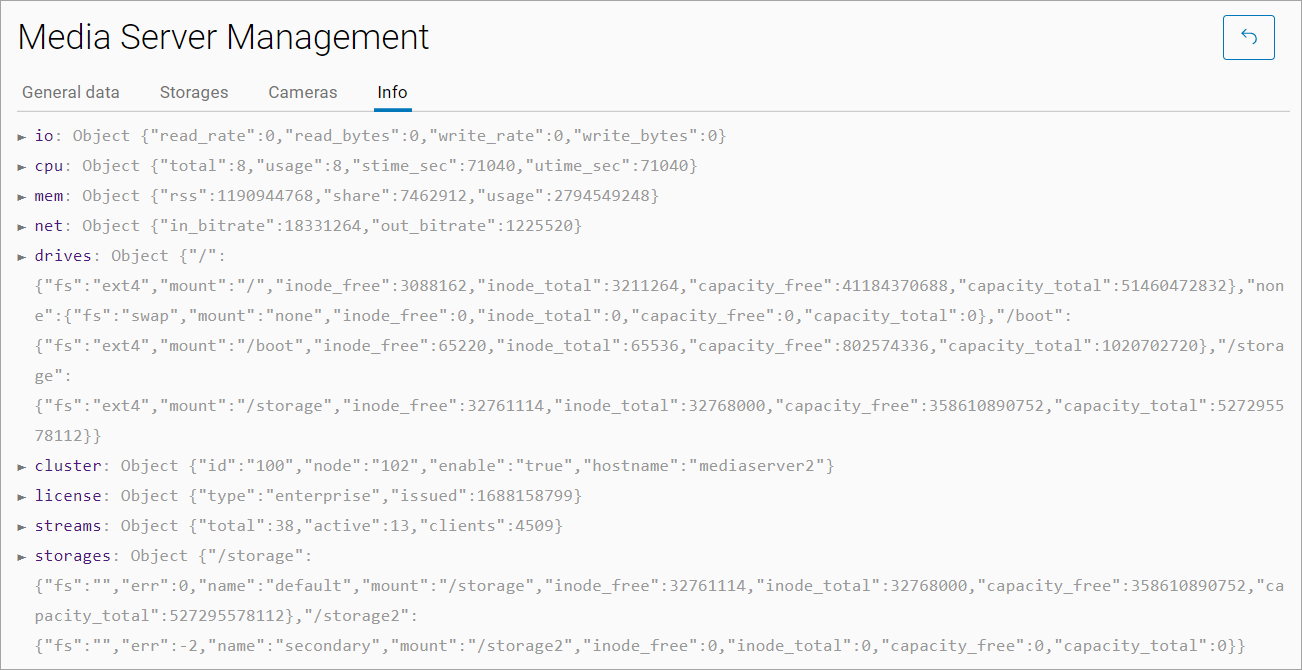Expand the io object triangle
The height and width of the screenshot is (670, 1302).
(22, 136)
